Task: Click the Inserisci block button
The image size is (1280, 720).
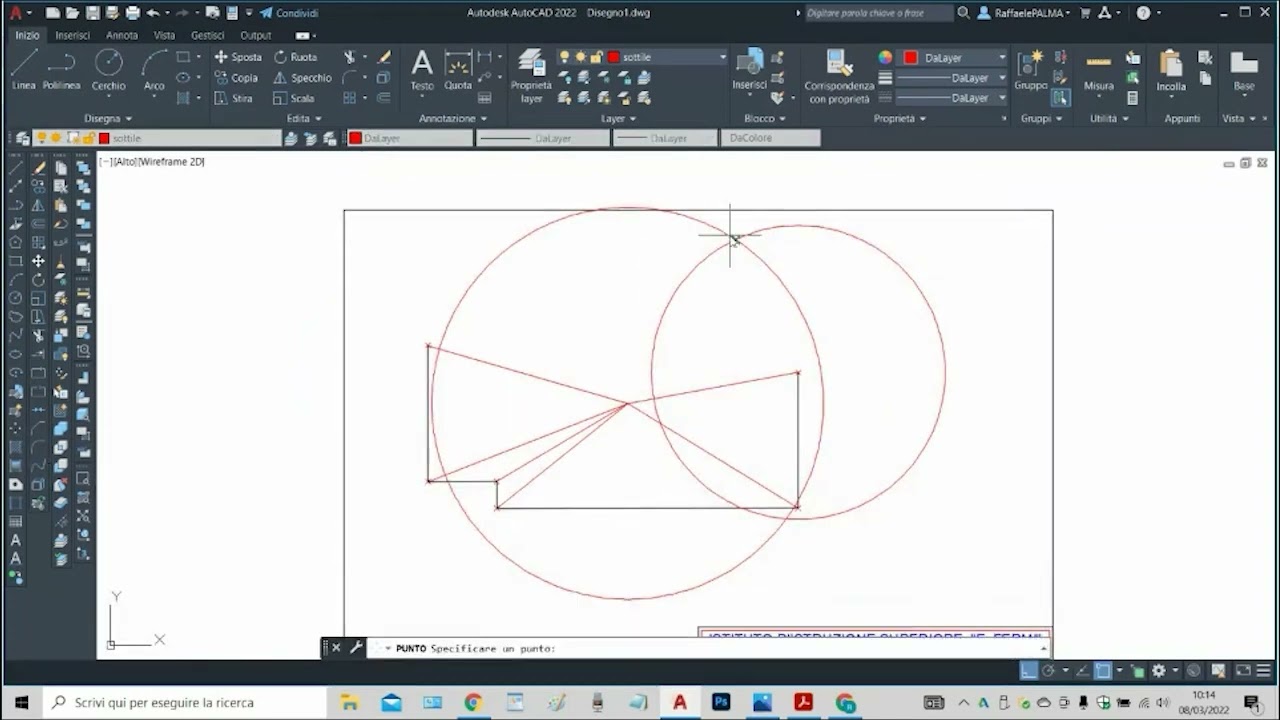Action: tap(749, 70)
